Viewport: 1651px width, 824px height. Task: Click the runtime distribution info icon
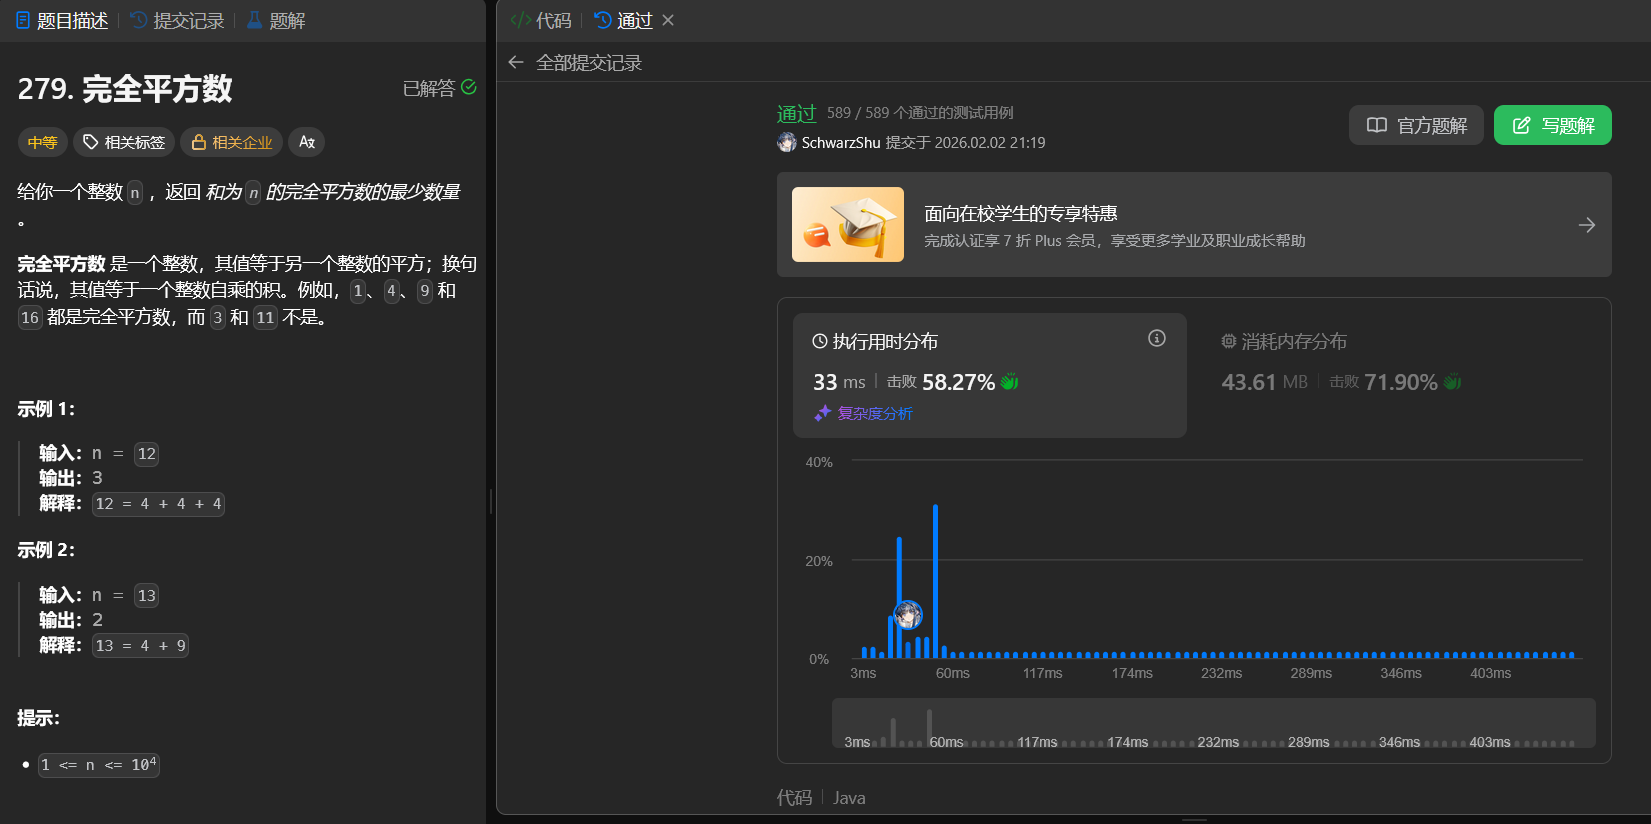(1156, 339)
